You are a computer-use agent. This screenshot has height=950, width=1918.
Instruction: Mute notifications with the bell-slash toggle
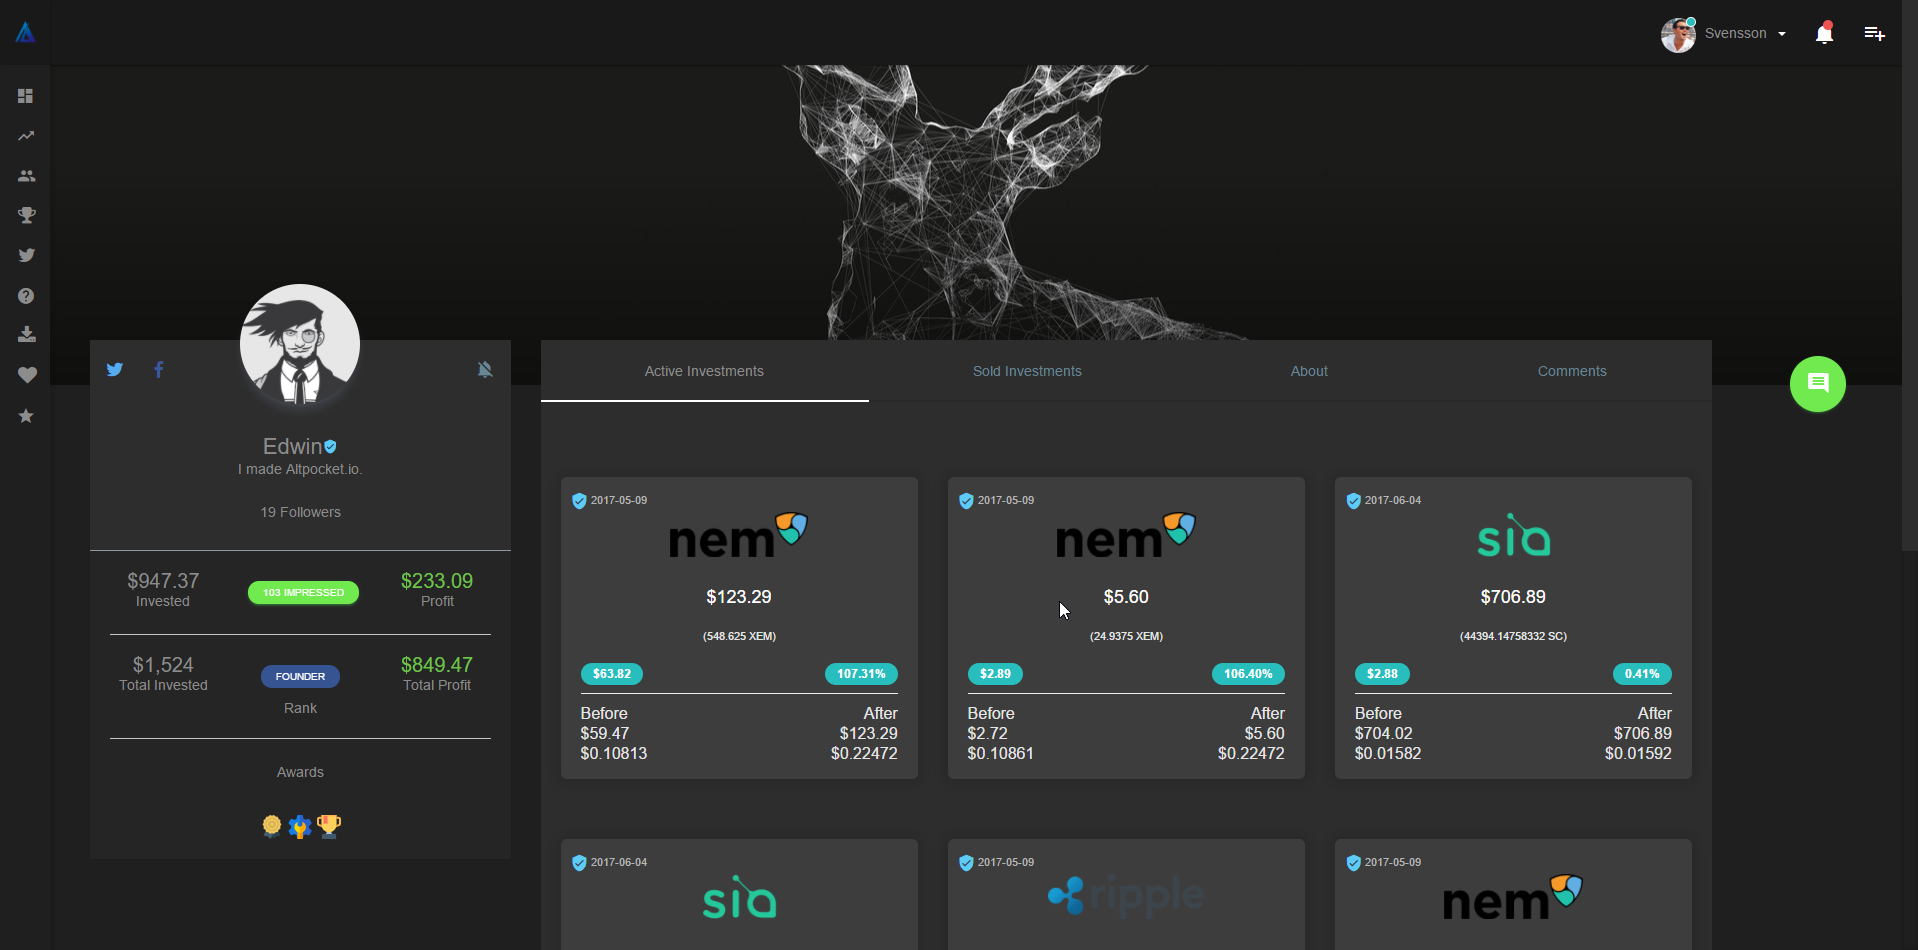coord(485,369)
